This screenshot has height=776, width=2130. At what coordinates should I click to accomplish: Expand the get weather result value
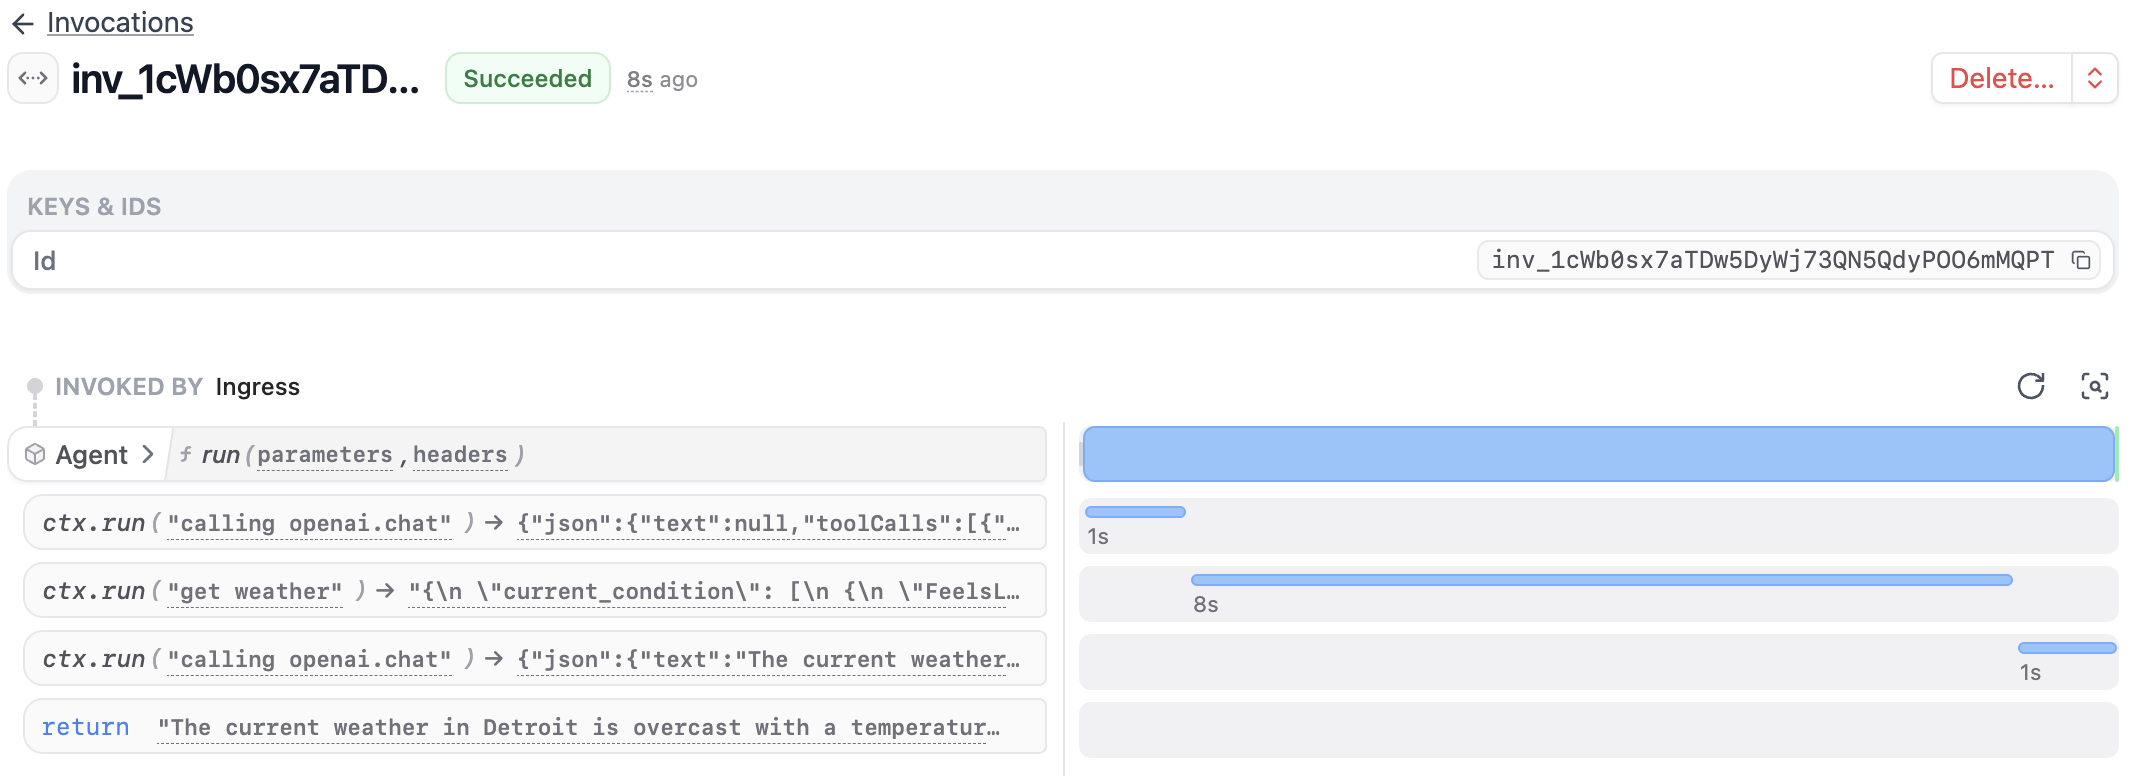[x=714, y=591]
